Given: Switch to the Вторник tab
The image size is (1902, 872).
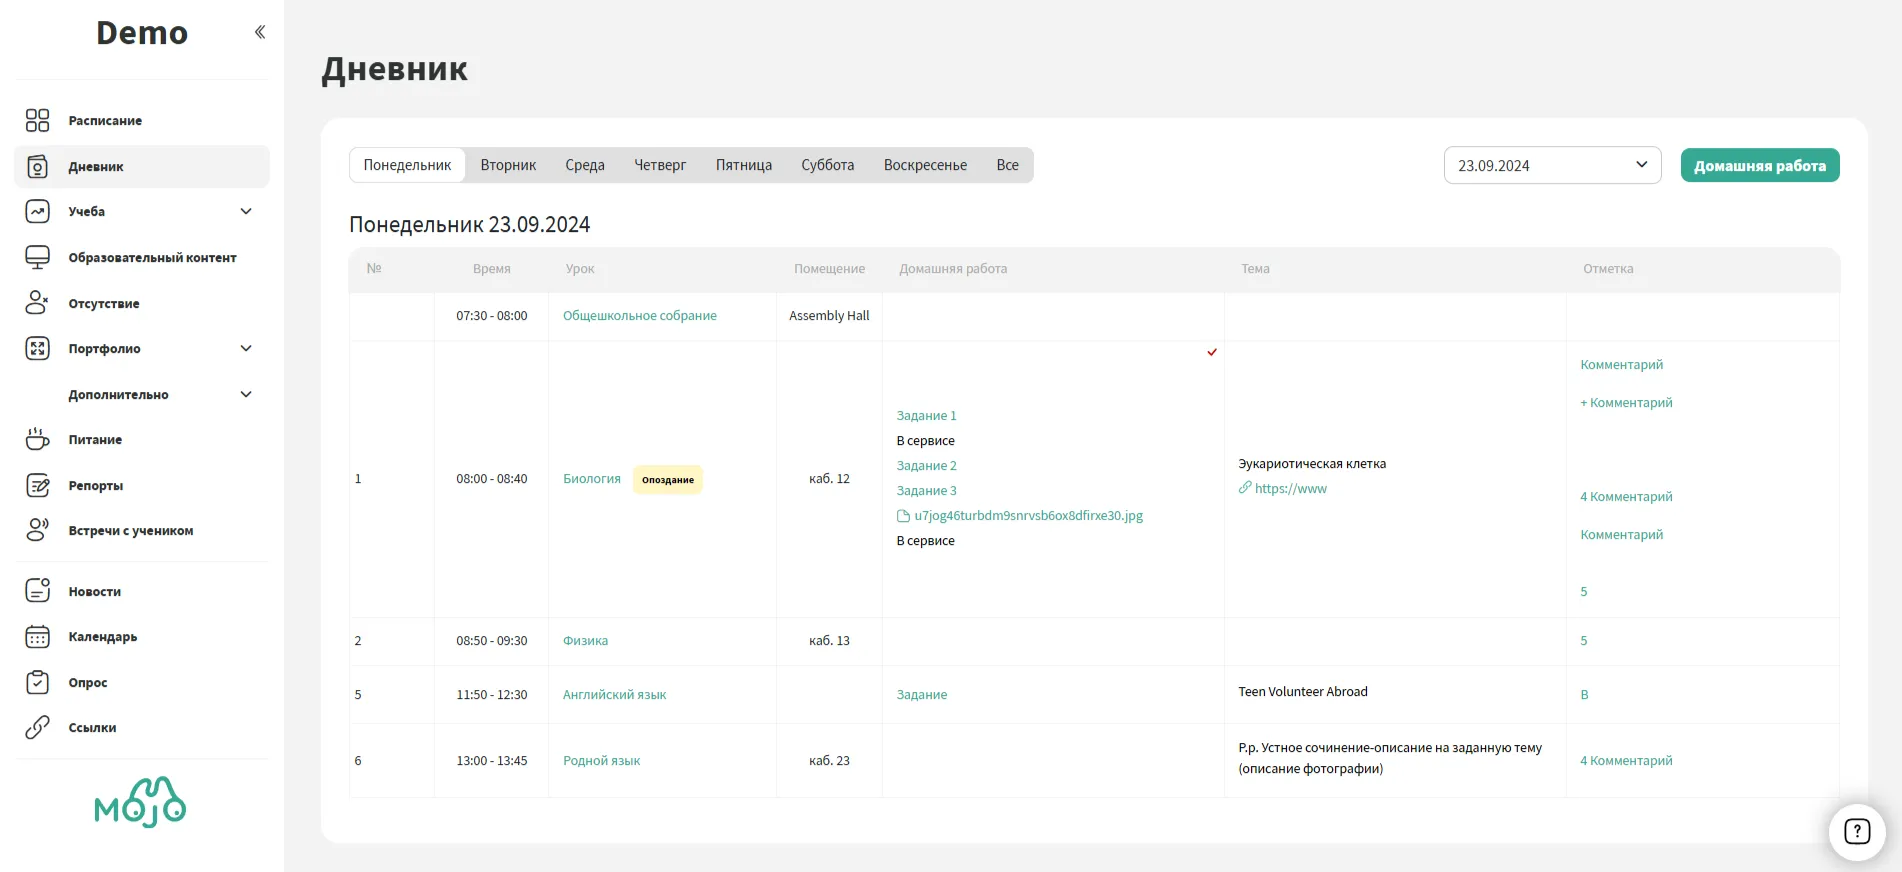Looking at the screenshot, I should pos(508,165).
